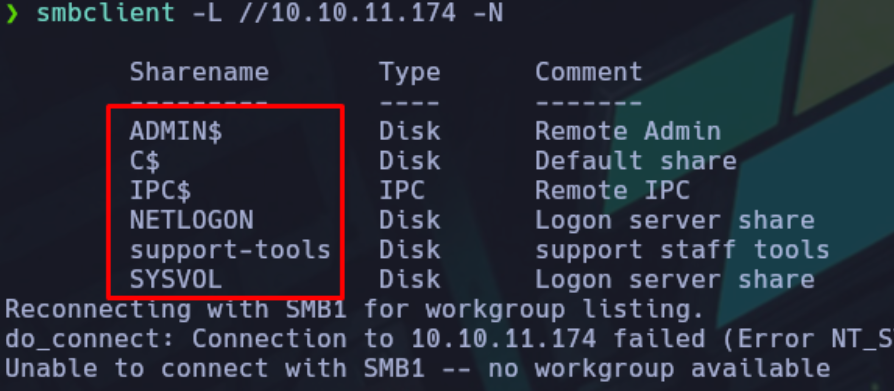This screenshot has height=391, width=894.
Task: Select the IPC$ share name
Action: pos(160,191)
